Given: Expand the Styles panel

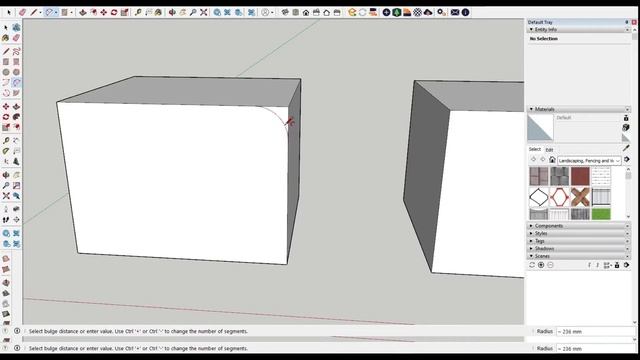Looking at the screenshot, I should click(531, 233).
